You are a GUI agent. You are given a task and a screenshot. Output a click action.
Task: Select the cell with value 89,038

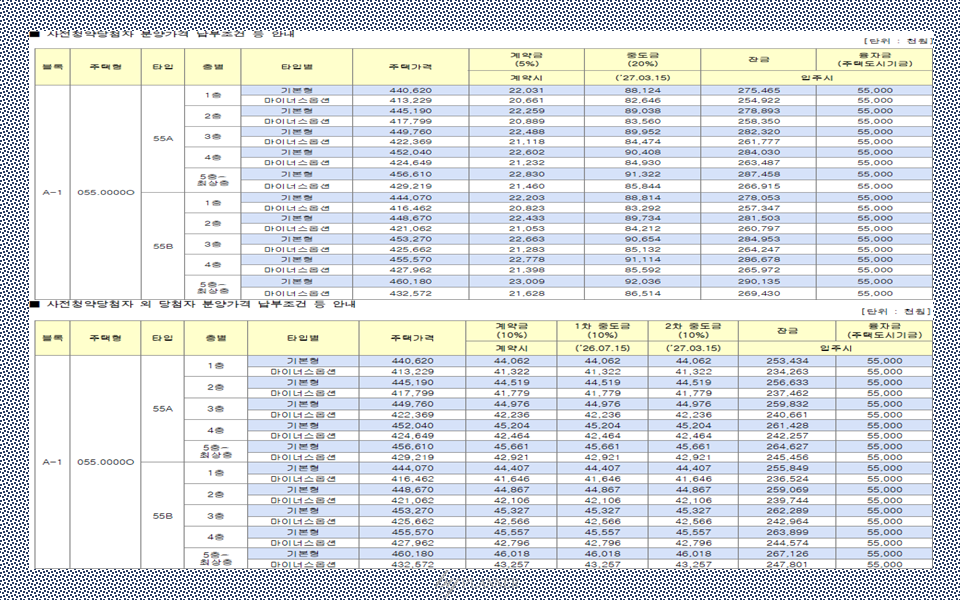(642, 111)
